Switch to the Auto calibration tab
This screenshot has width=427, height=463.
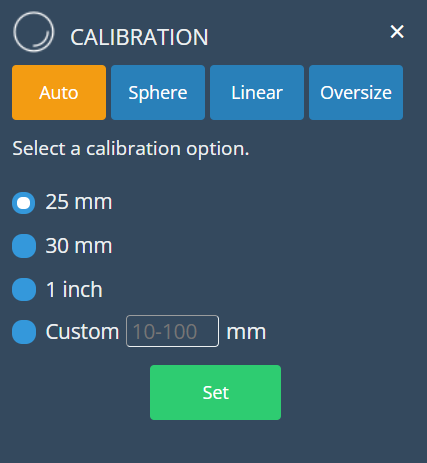(x=59, y=92)
